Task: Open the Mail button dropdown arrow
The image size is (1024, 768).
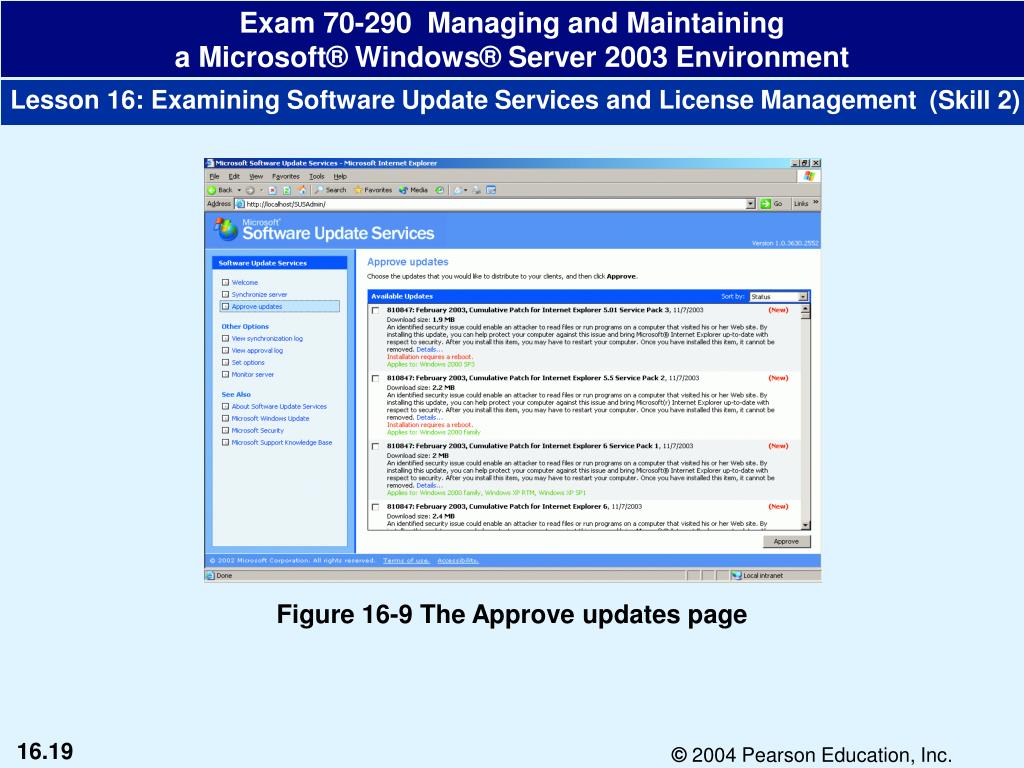Action: click(x=466, y=190)
